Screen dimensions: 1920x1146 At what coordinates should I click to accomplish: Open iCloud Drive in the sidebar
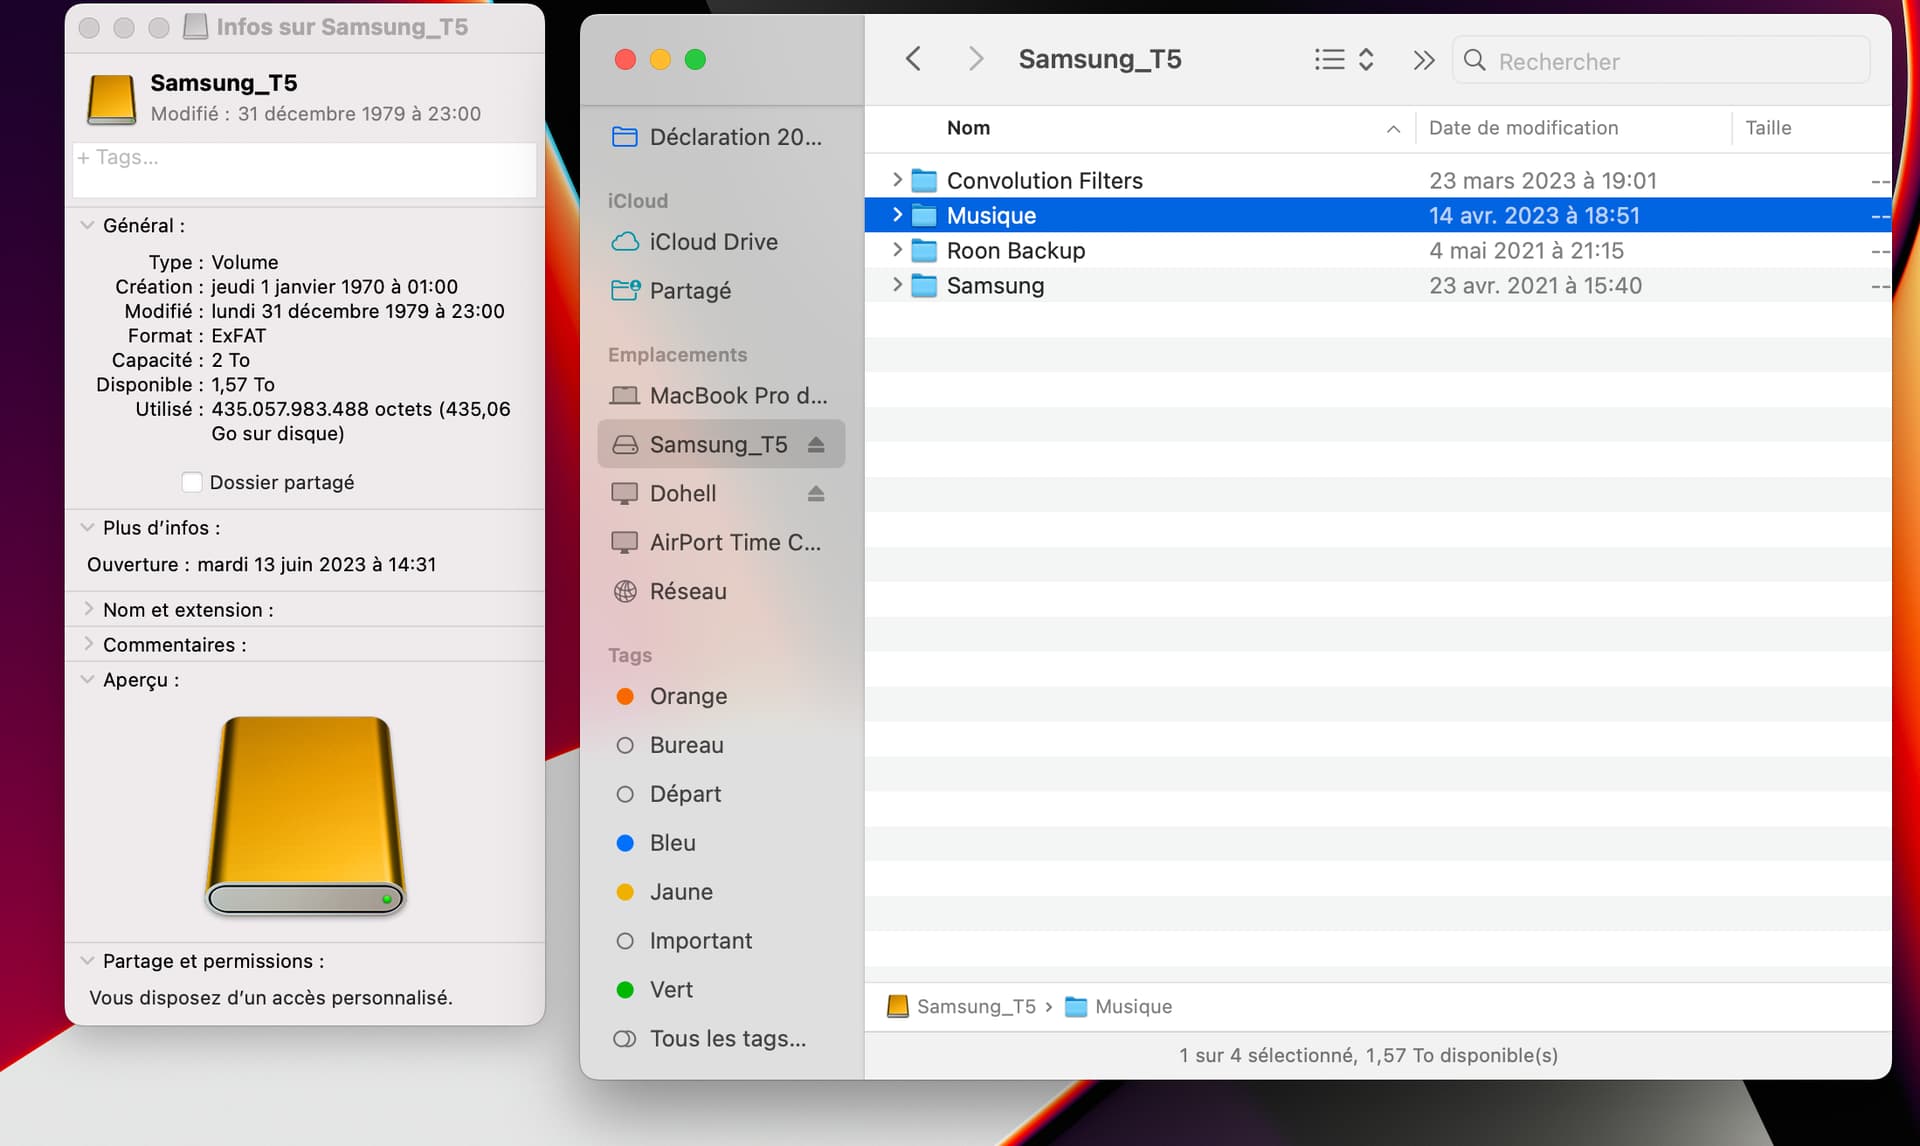[712, 242]
